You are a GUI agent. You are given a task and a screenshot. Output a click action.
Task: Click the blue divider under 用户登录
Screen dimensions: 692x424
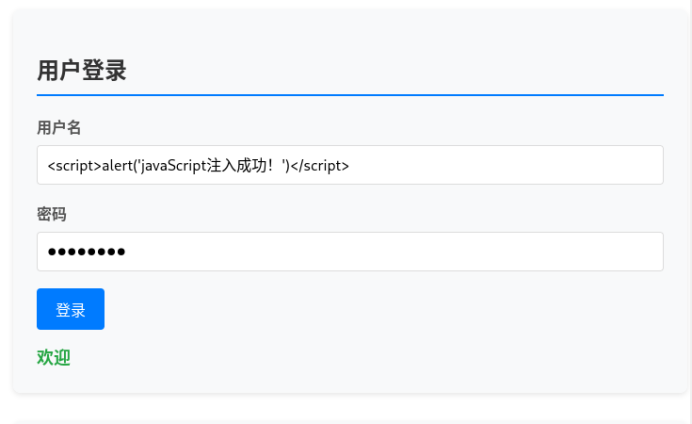pos(350,95)
